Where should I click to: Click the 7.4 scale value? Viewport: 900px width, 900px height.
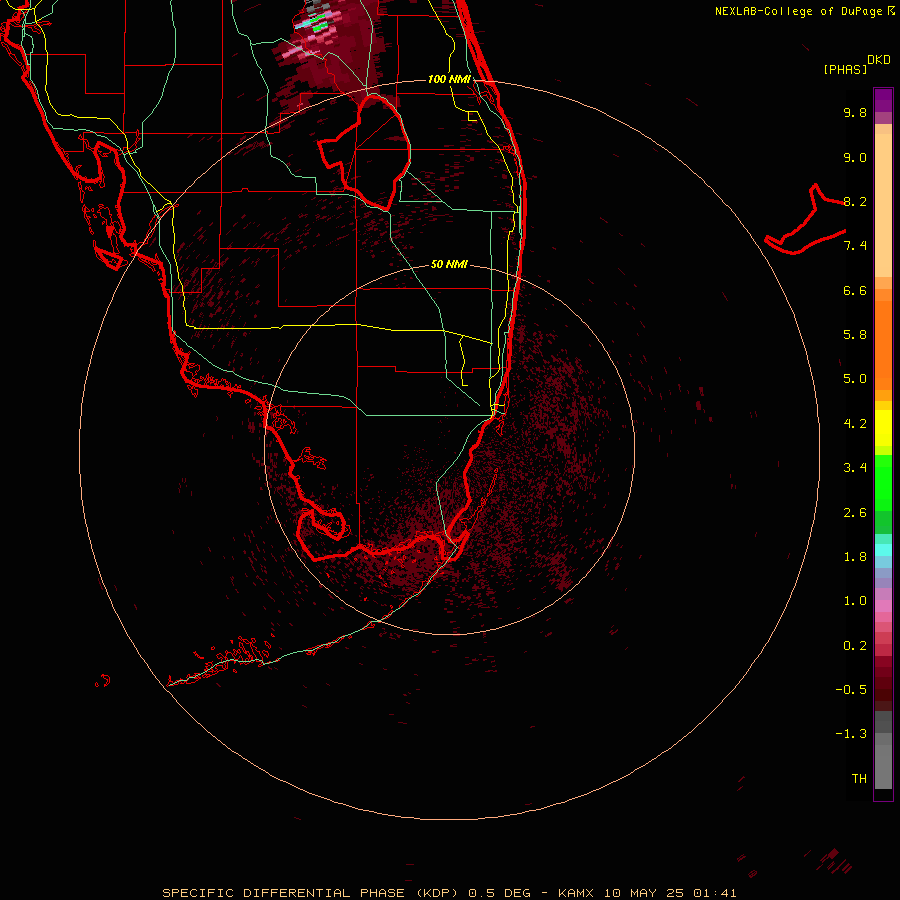click(x=855, y=246)
